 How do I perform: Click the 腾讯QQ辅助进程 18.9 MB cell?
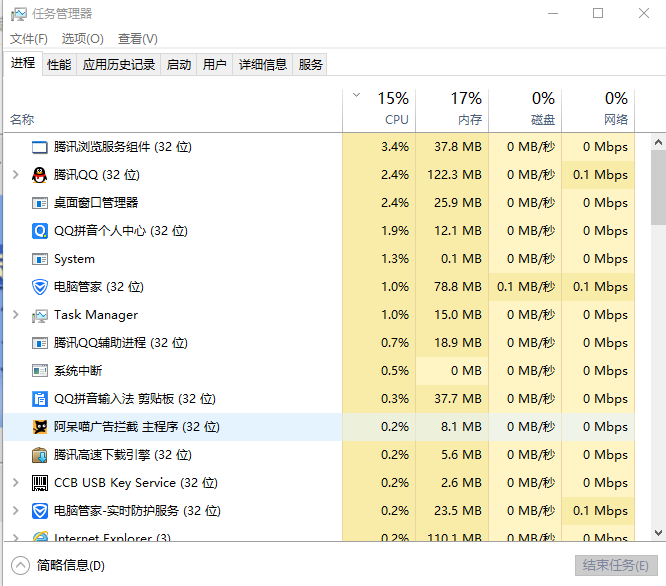coord(452,343)
